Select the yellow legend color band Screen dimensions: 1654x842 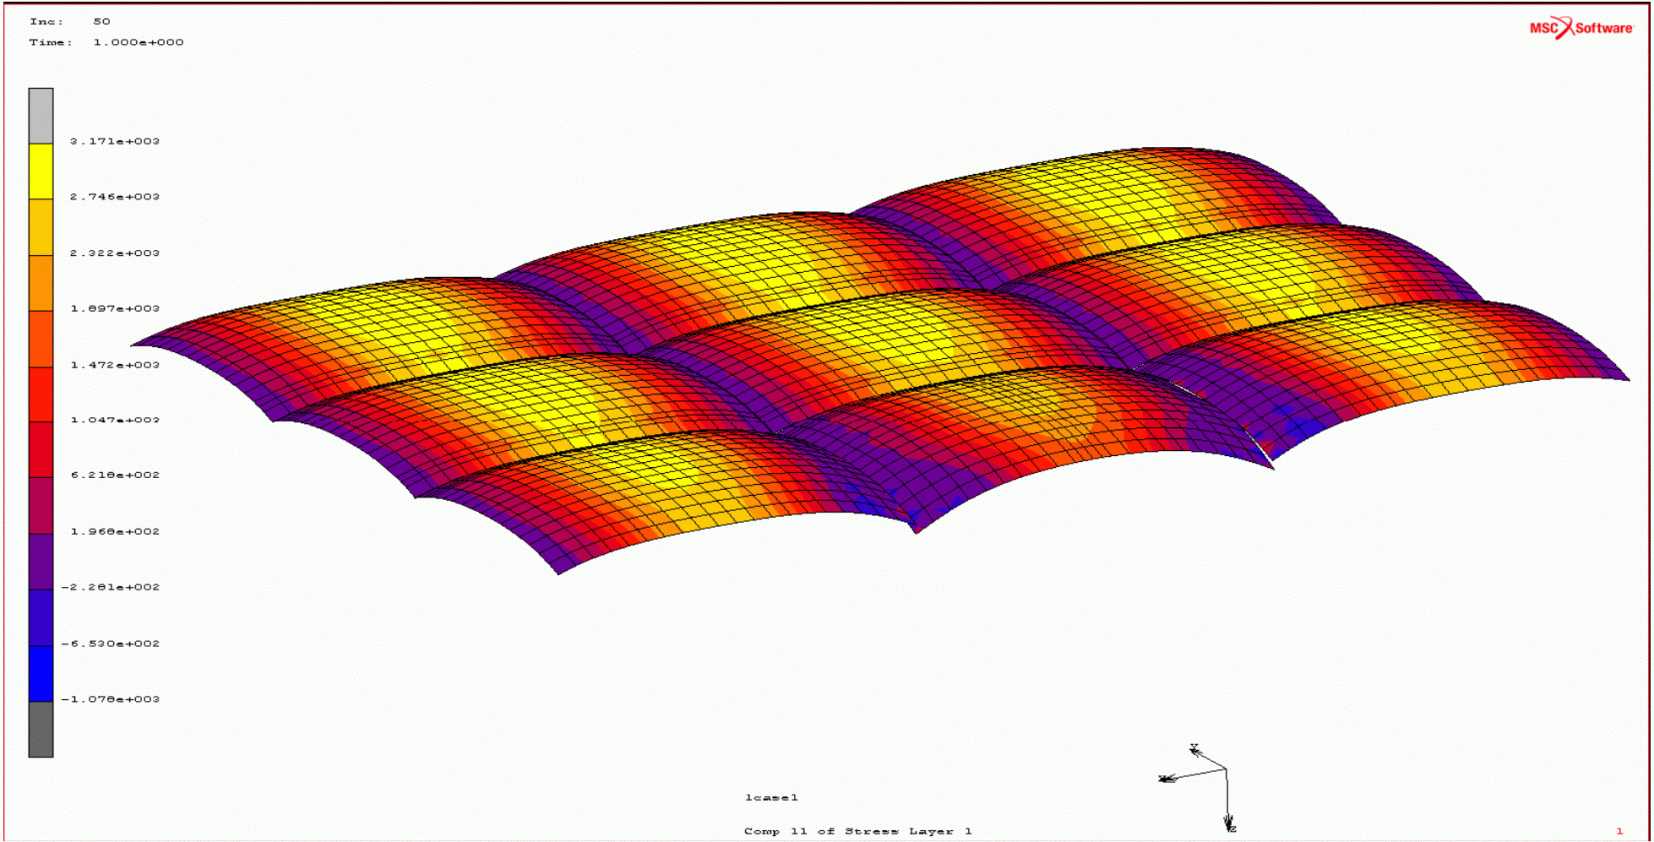pyautogui.click(x=41, y=171)
